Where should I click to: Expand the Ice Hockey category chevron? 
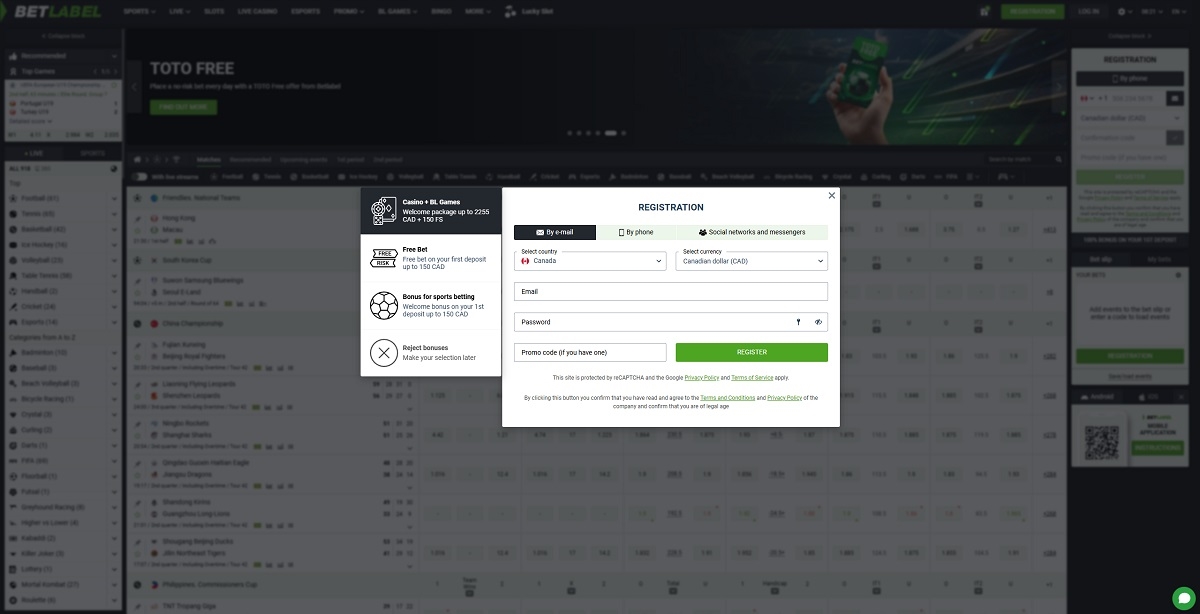coord(115,244)
